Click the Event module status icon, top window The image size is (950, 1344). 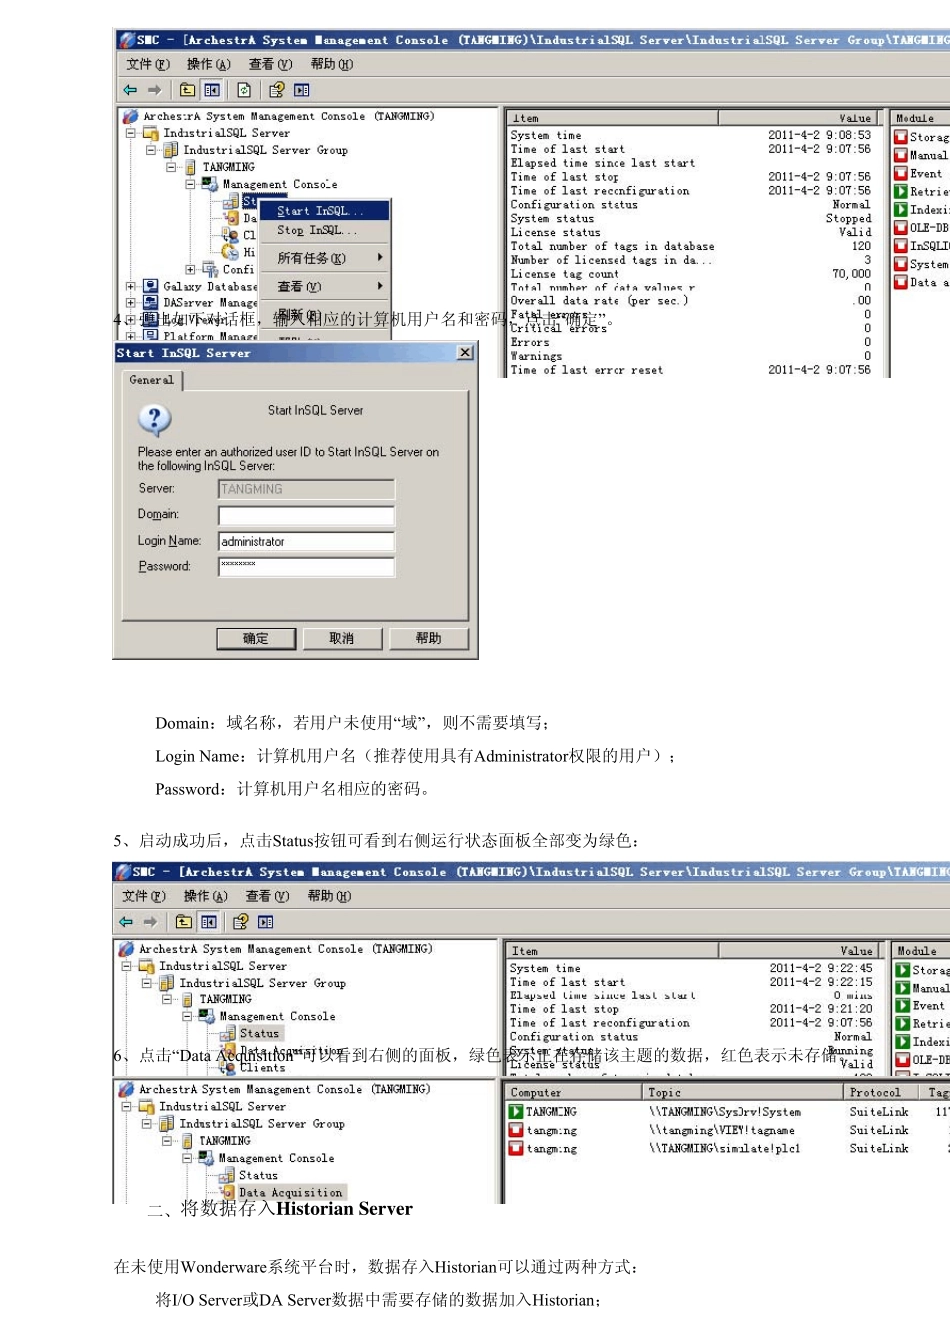pos(901,173)
